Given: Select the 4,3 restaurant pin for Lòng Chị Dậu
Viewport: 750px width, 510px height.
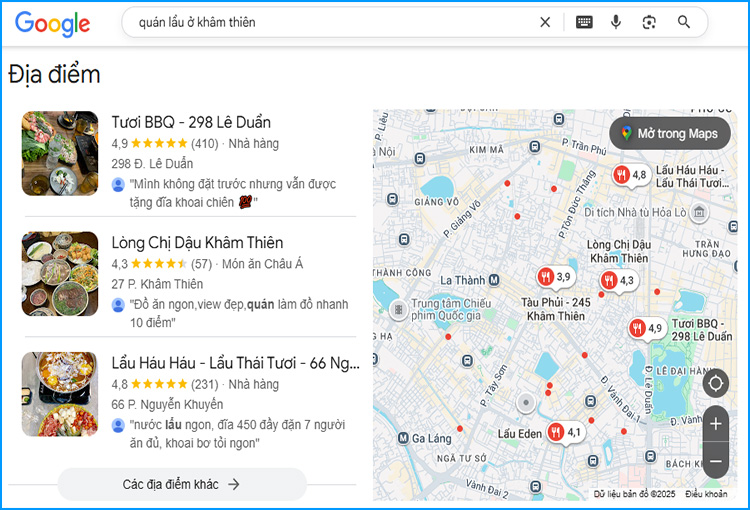Looking at the screenshot, I should coord(618,280).
